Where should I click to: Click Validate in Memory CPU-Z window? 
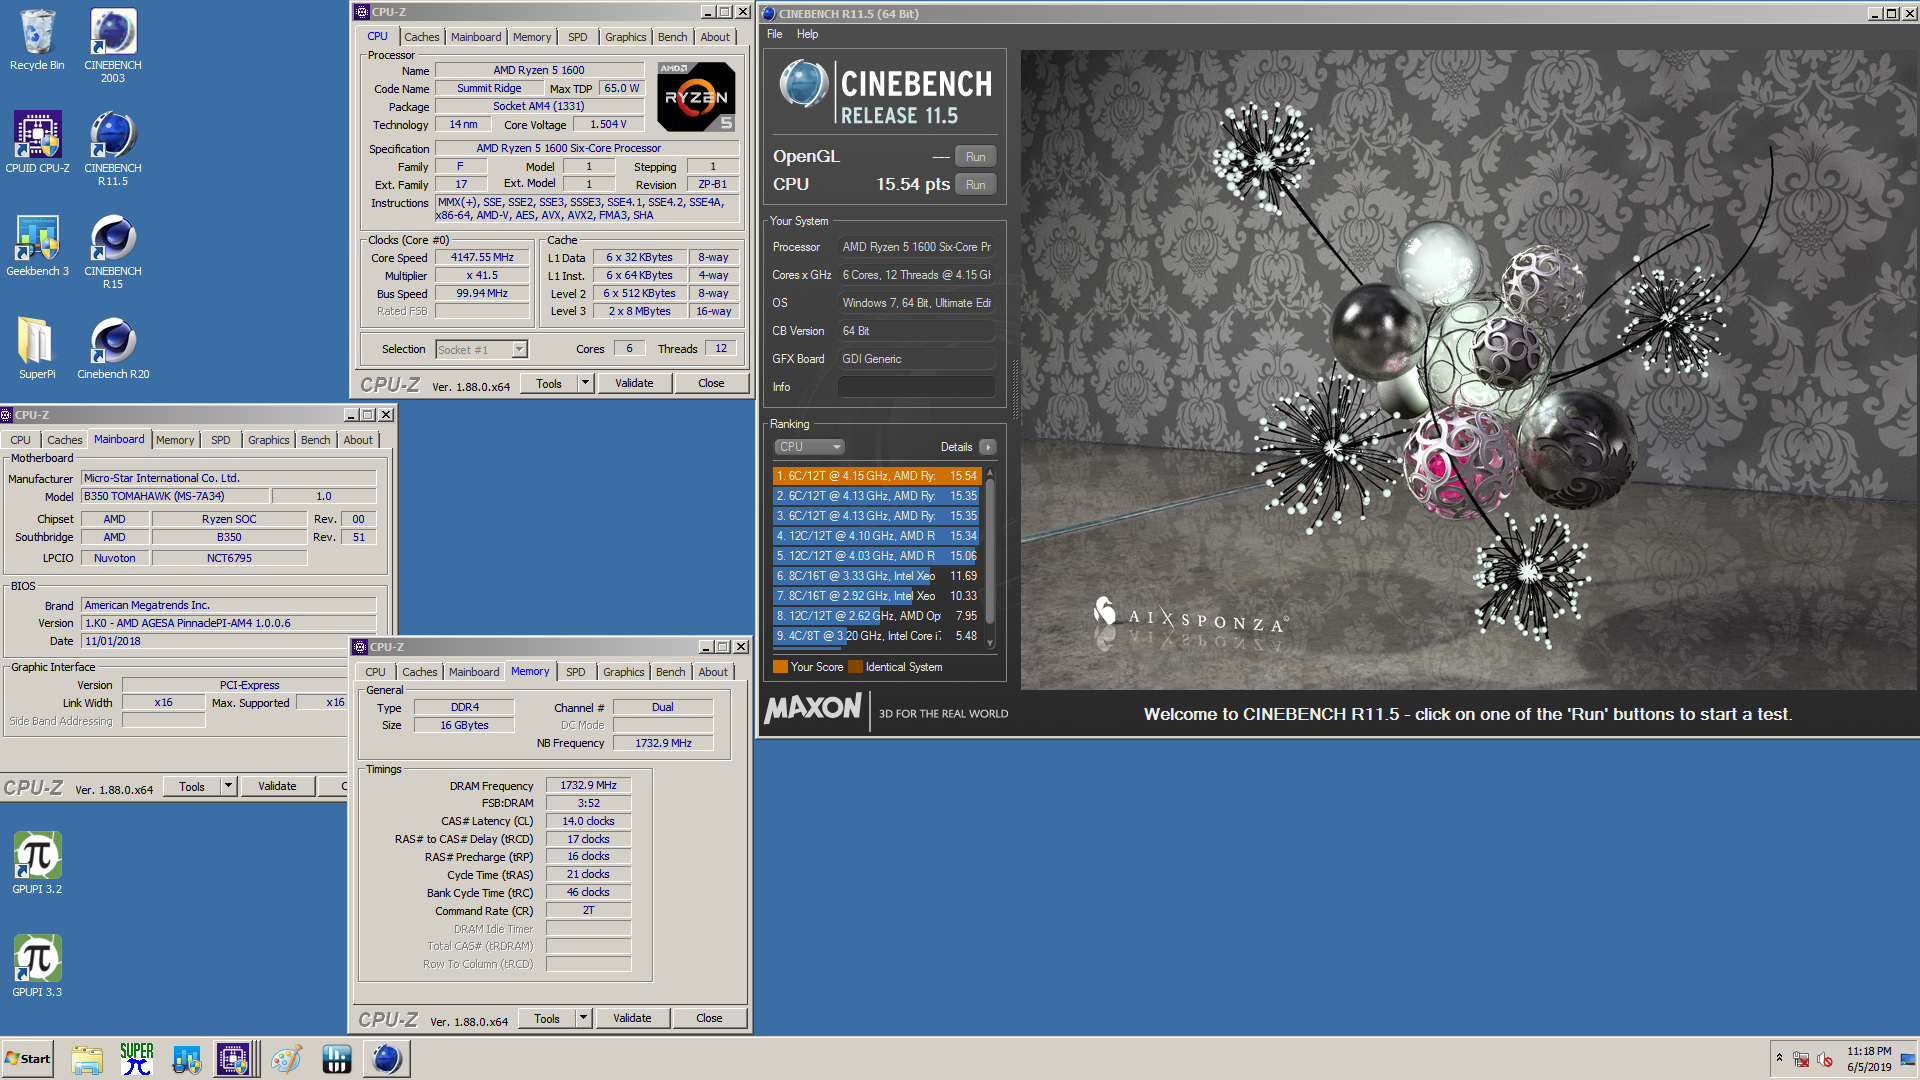click(x=632, y=1018)
